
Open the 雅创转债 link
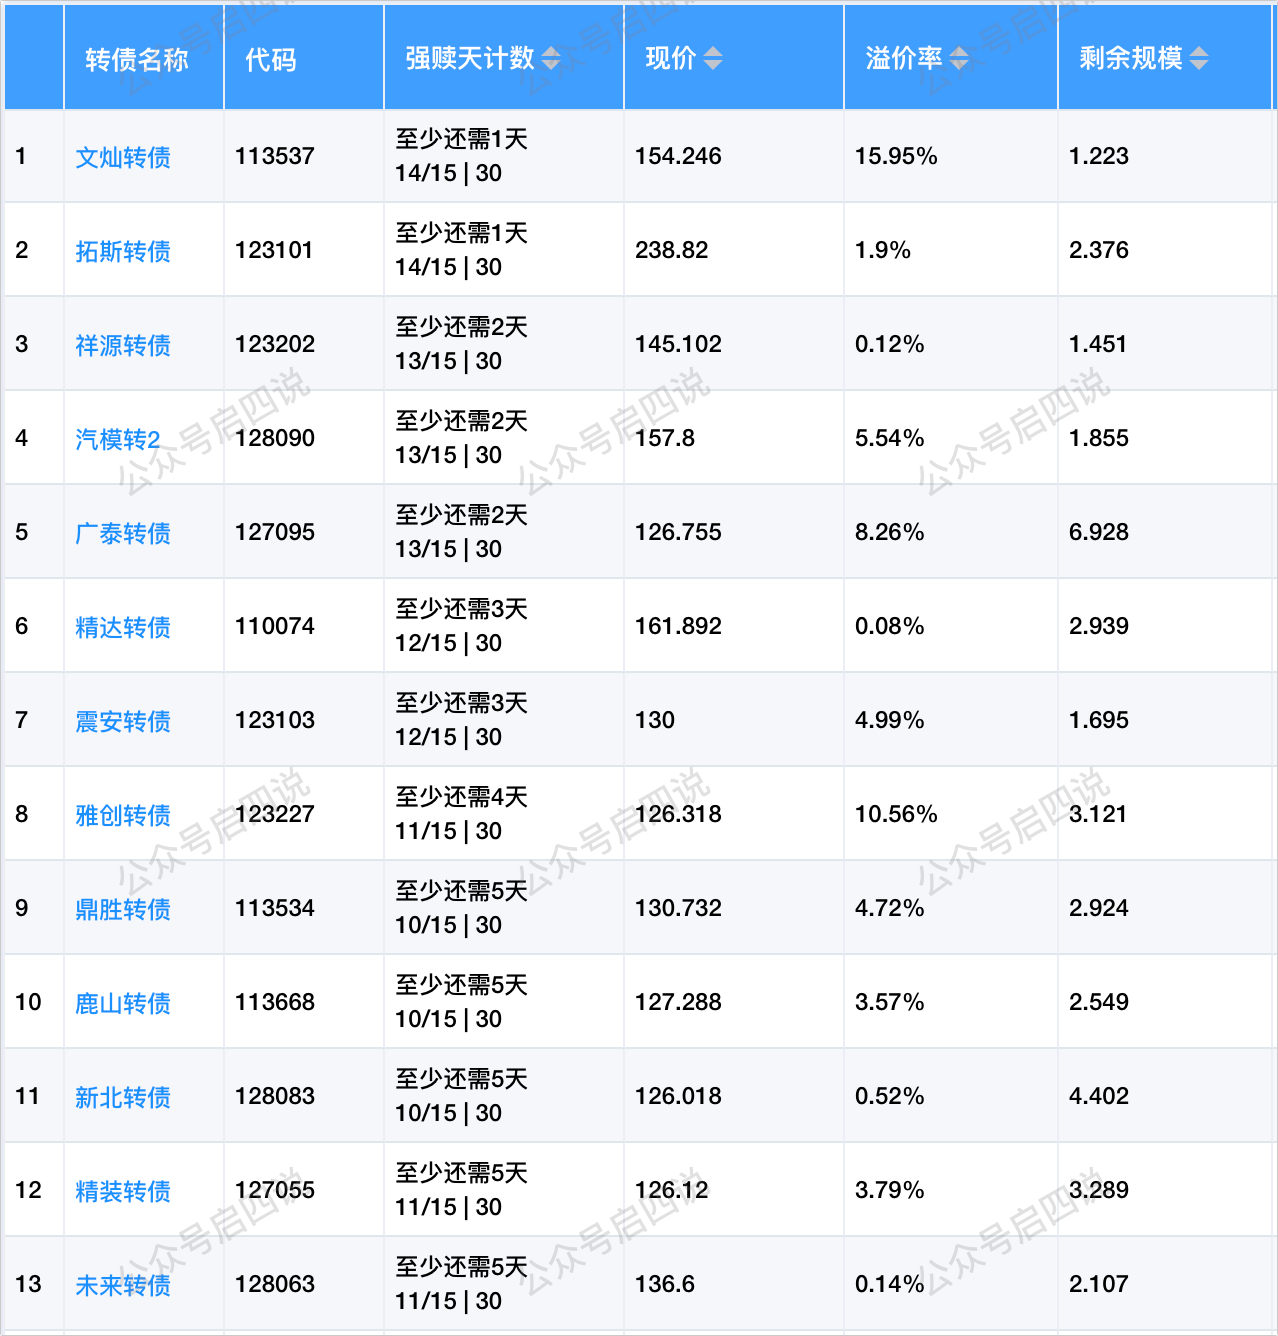123,815
